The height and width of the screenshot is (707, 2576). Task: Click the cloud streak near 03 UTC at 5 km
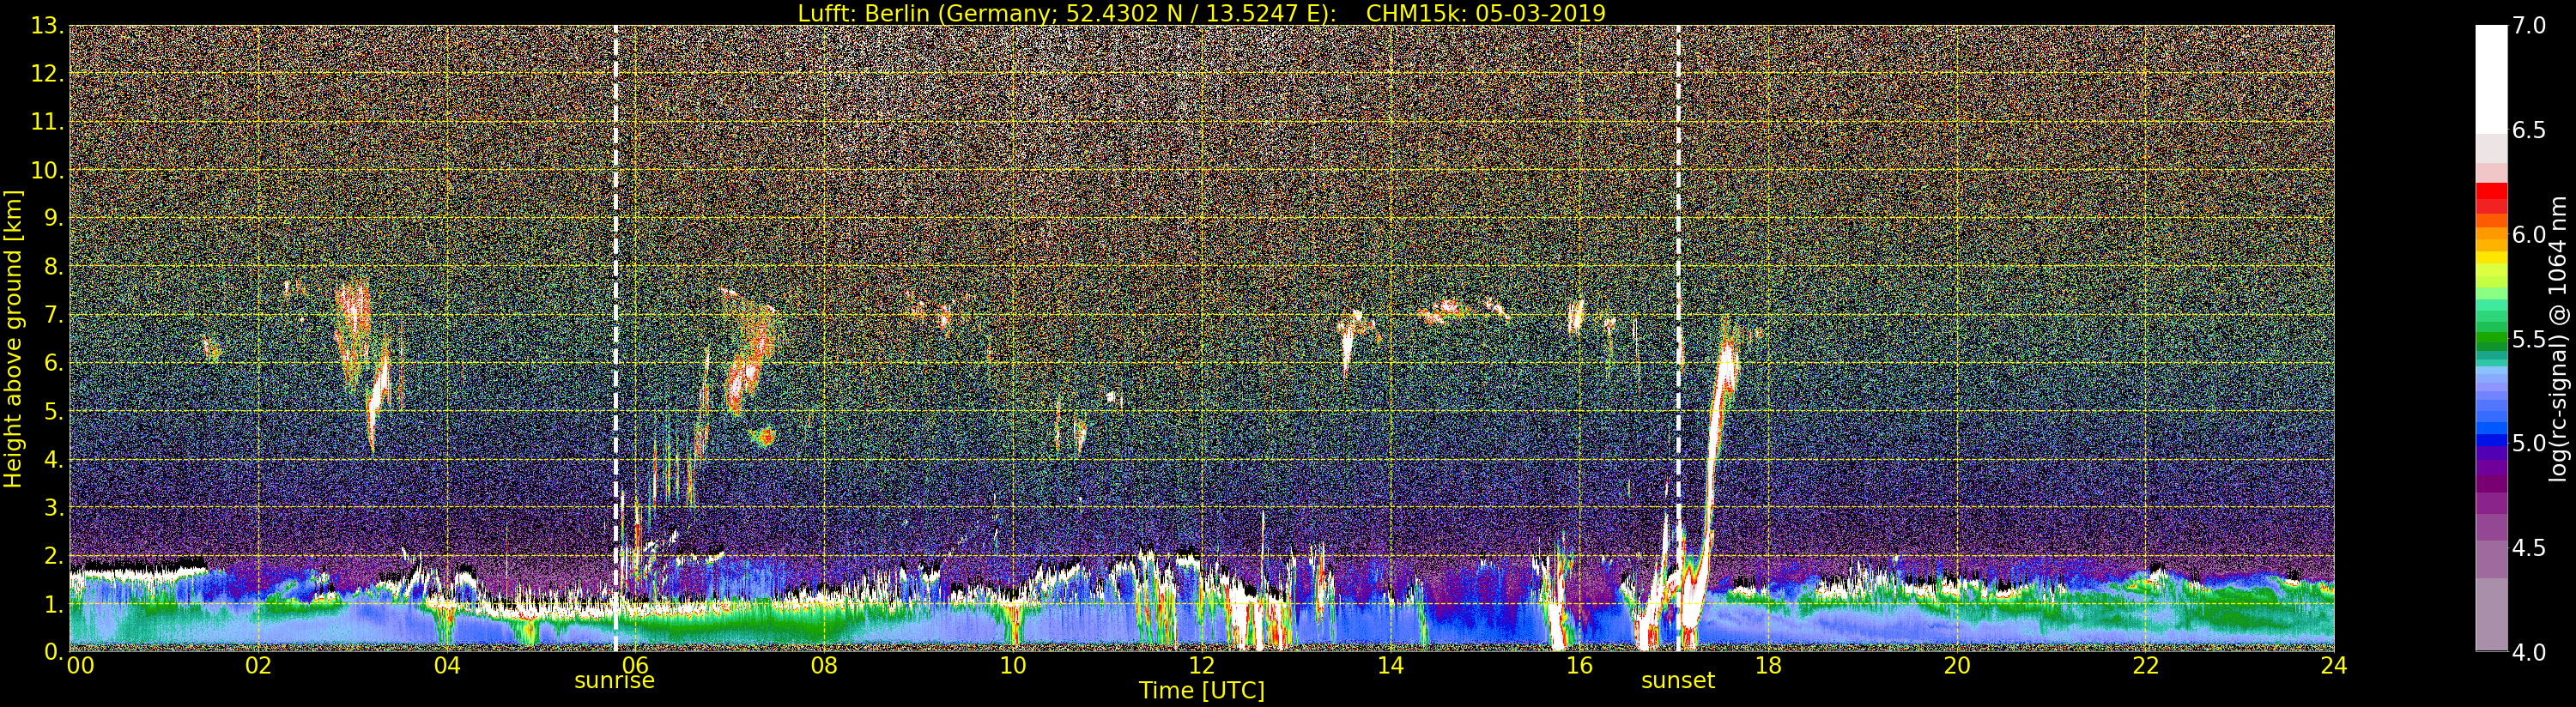pyautogui.click(x=376, y=398)
